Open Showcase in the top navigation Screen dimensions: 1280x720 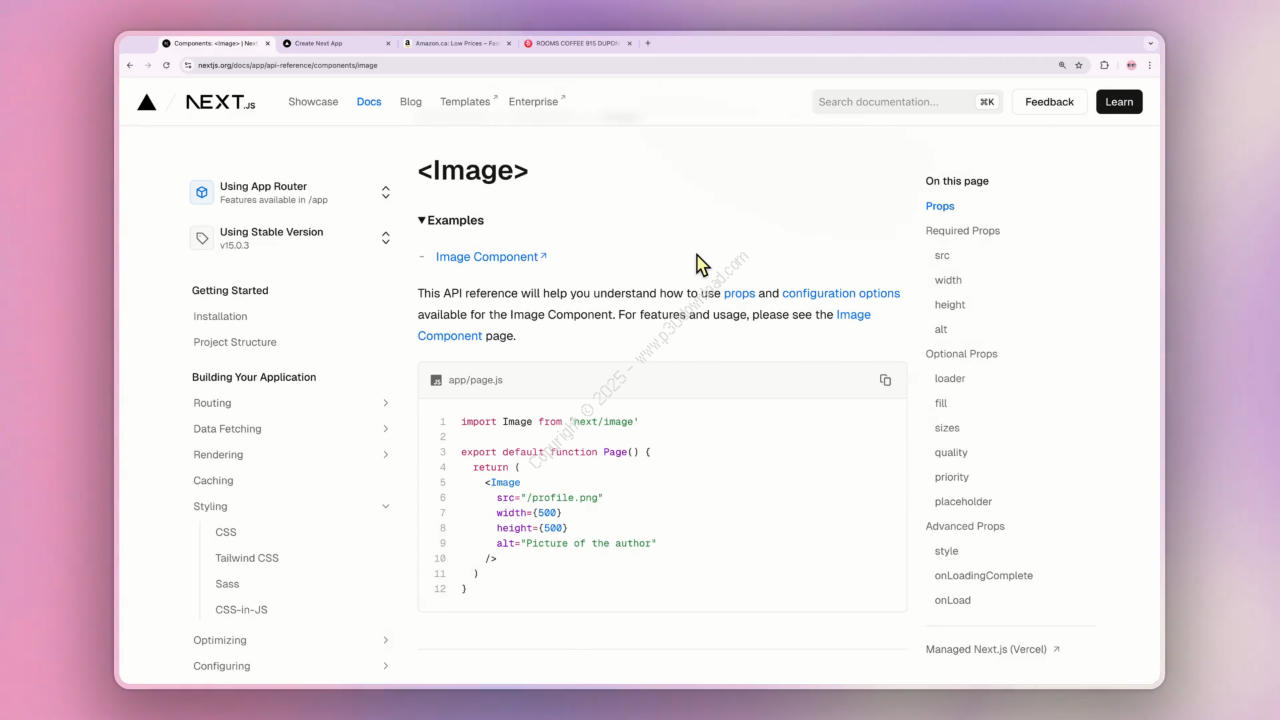tap(313, 102)
